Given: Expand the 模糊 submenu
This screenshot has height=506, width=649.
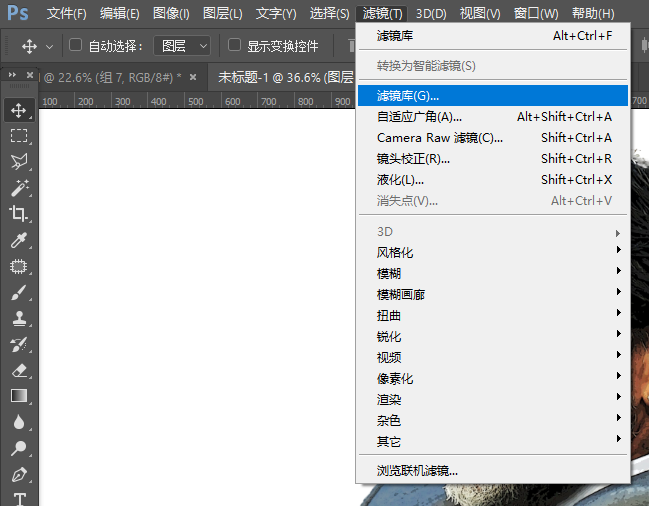Looking at the screenshot, I should (x=493, y=273).
